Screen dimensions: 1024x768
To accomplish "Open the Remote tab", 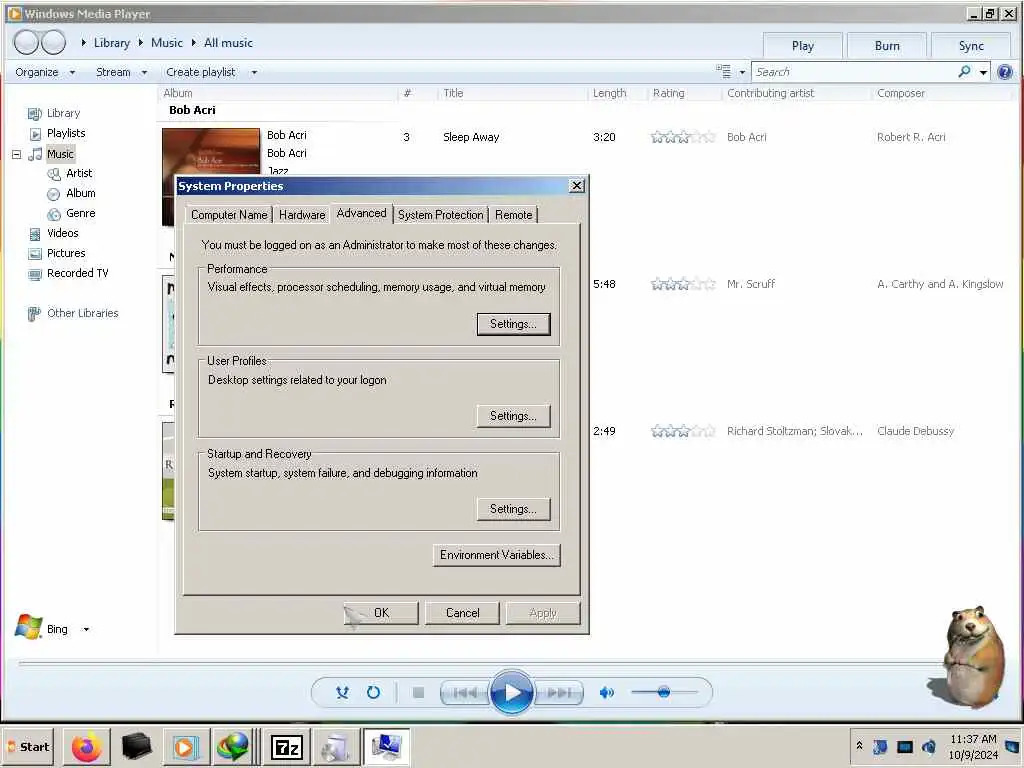I will (513, 215).
